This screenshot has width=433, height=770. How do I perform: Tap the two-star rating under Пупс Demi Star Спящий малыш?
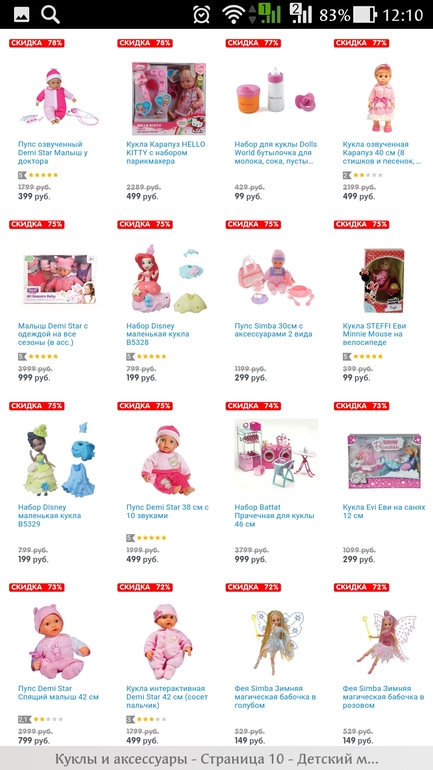click(x=41, y=719)
